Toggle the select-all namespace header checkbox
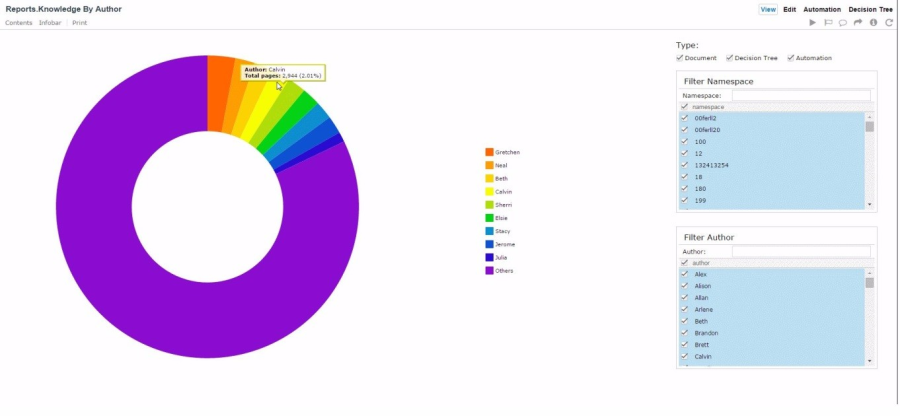Viewport: 900px width, 416px height. coord(684,106)
